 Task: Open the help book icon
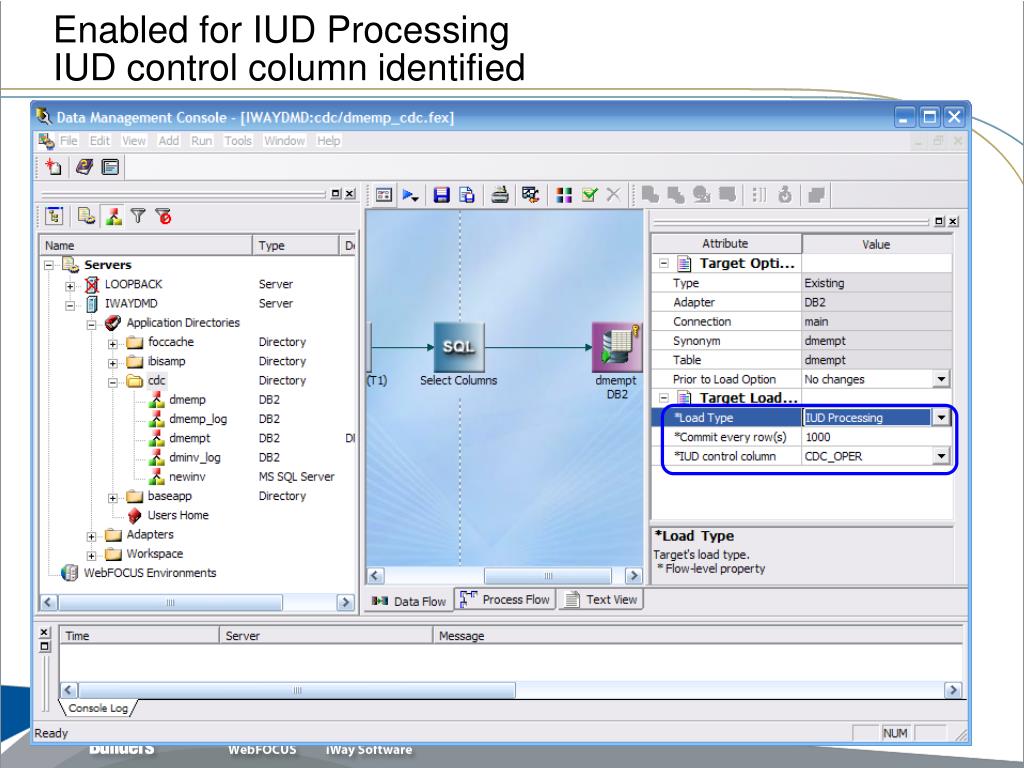coord(84,167)
